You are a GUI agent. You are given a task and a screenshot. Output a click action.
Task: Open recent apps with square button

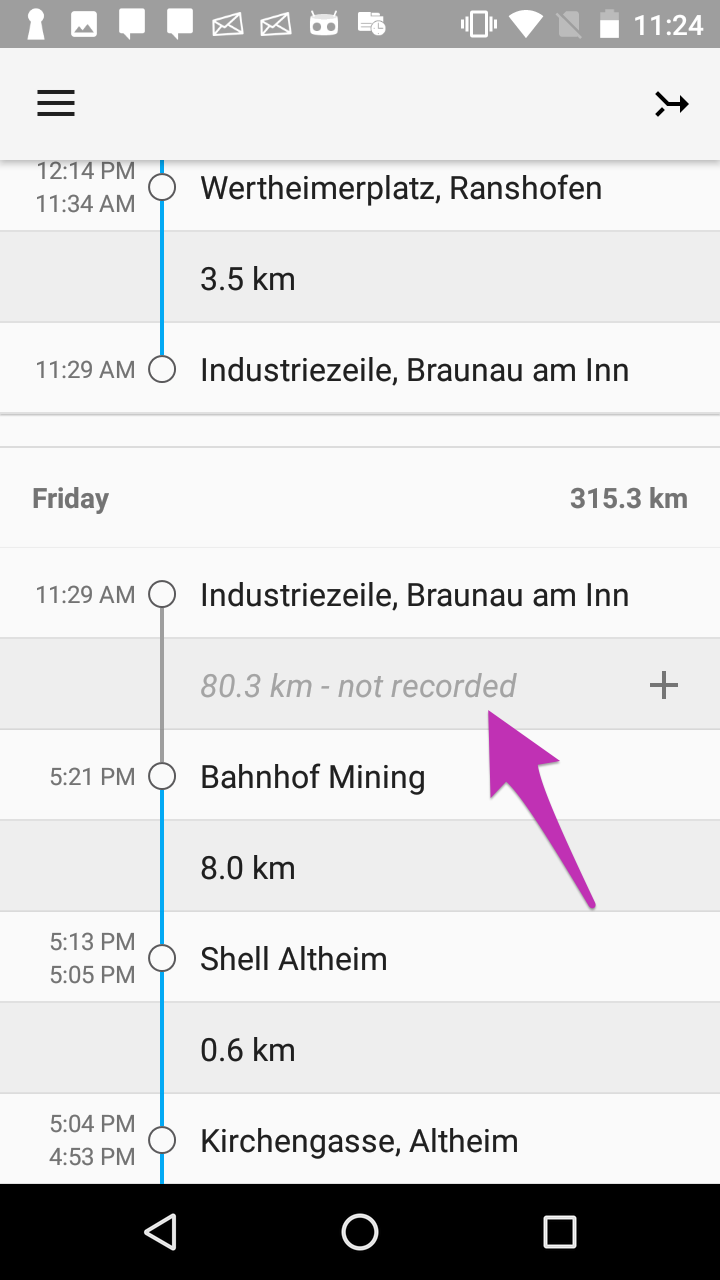coord(559,1232)
